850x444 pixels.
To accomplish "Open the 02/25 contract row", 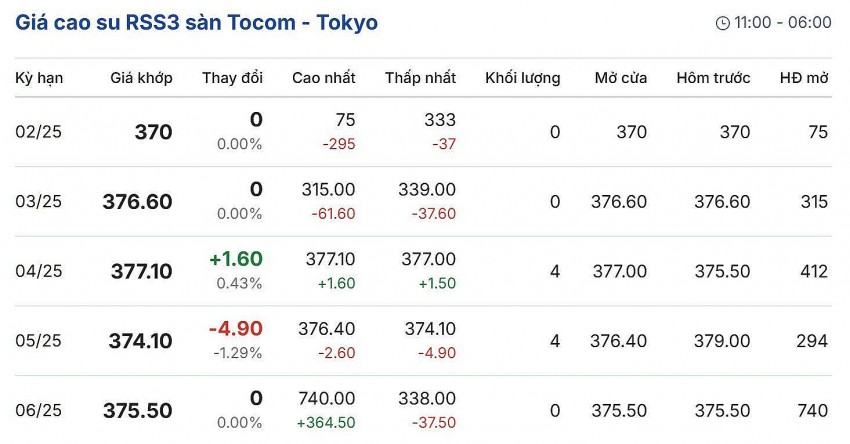I will pos(38,132).
